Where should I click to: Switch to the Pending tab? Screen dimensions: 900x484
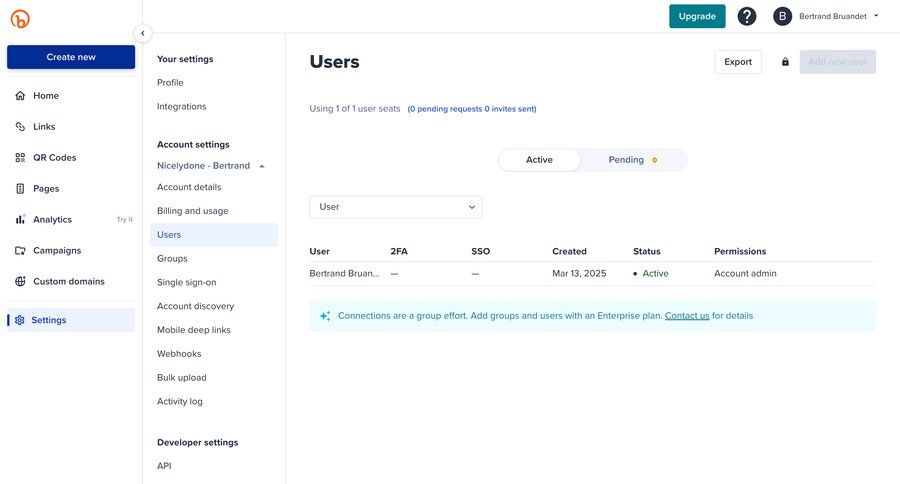tap(633, 160)
